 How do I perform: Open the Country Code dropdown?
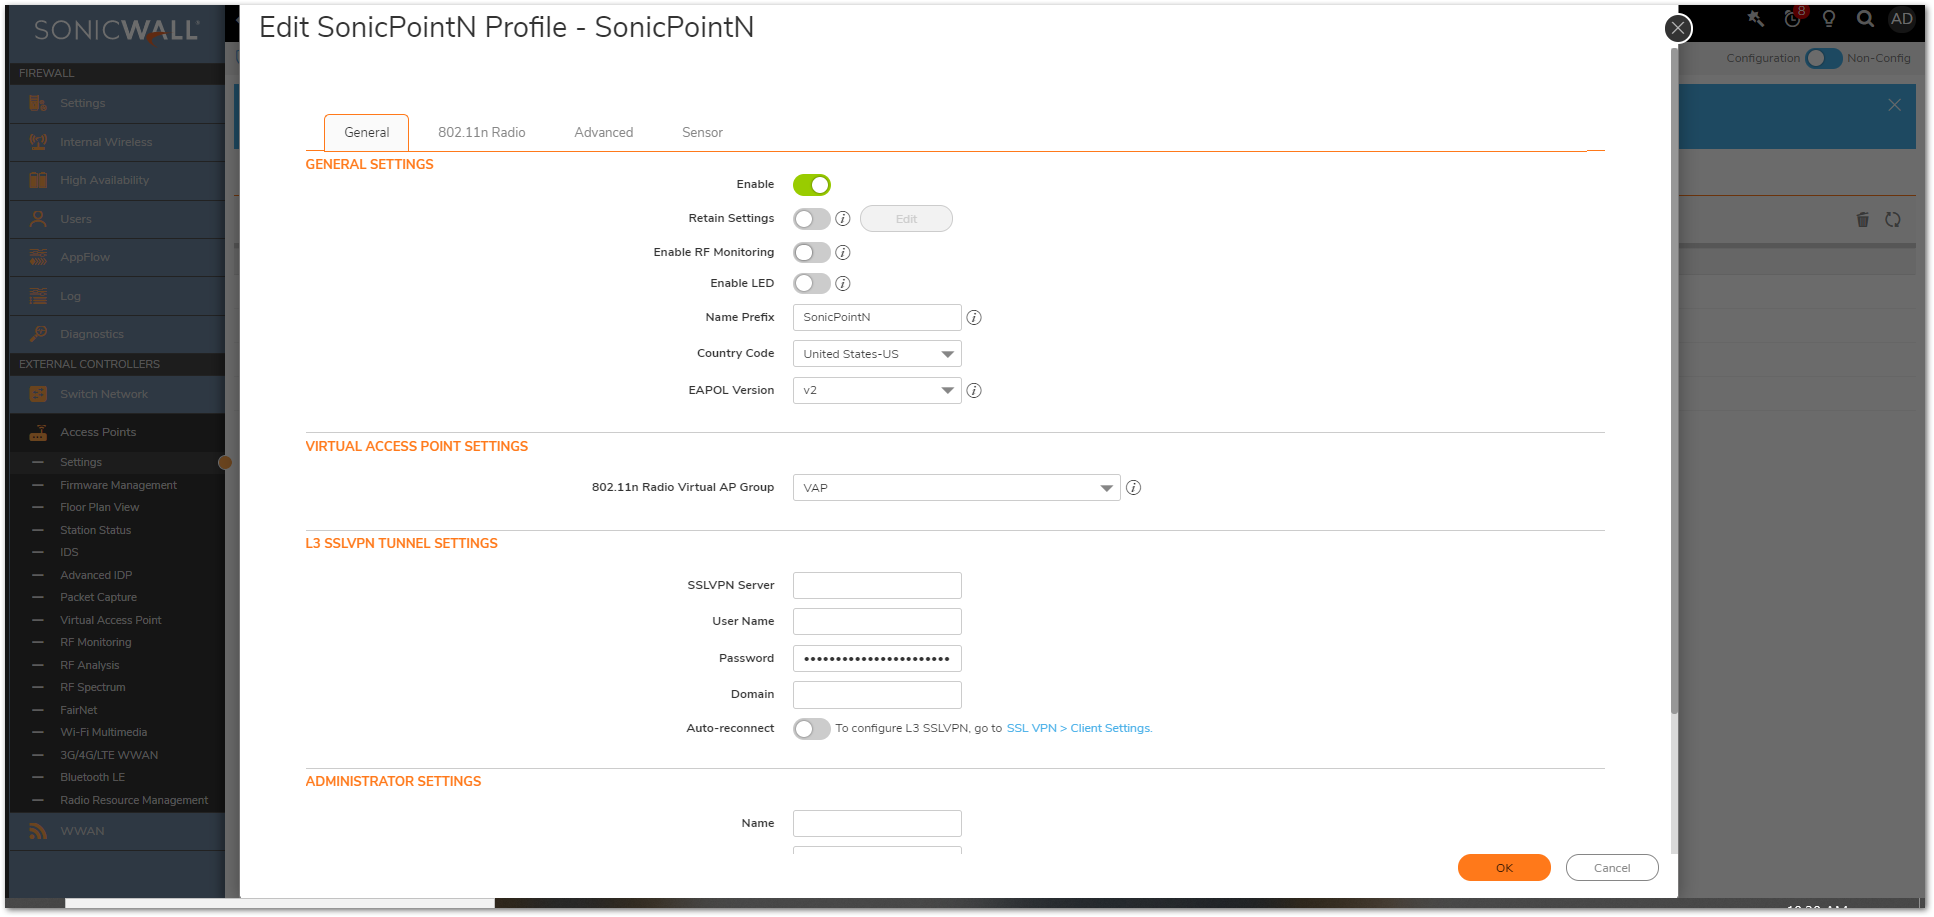876,354
